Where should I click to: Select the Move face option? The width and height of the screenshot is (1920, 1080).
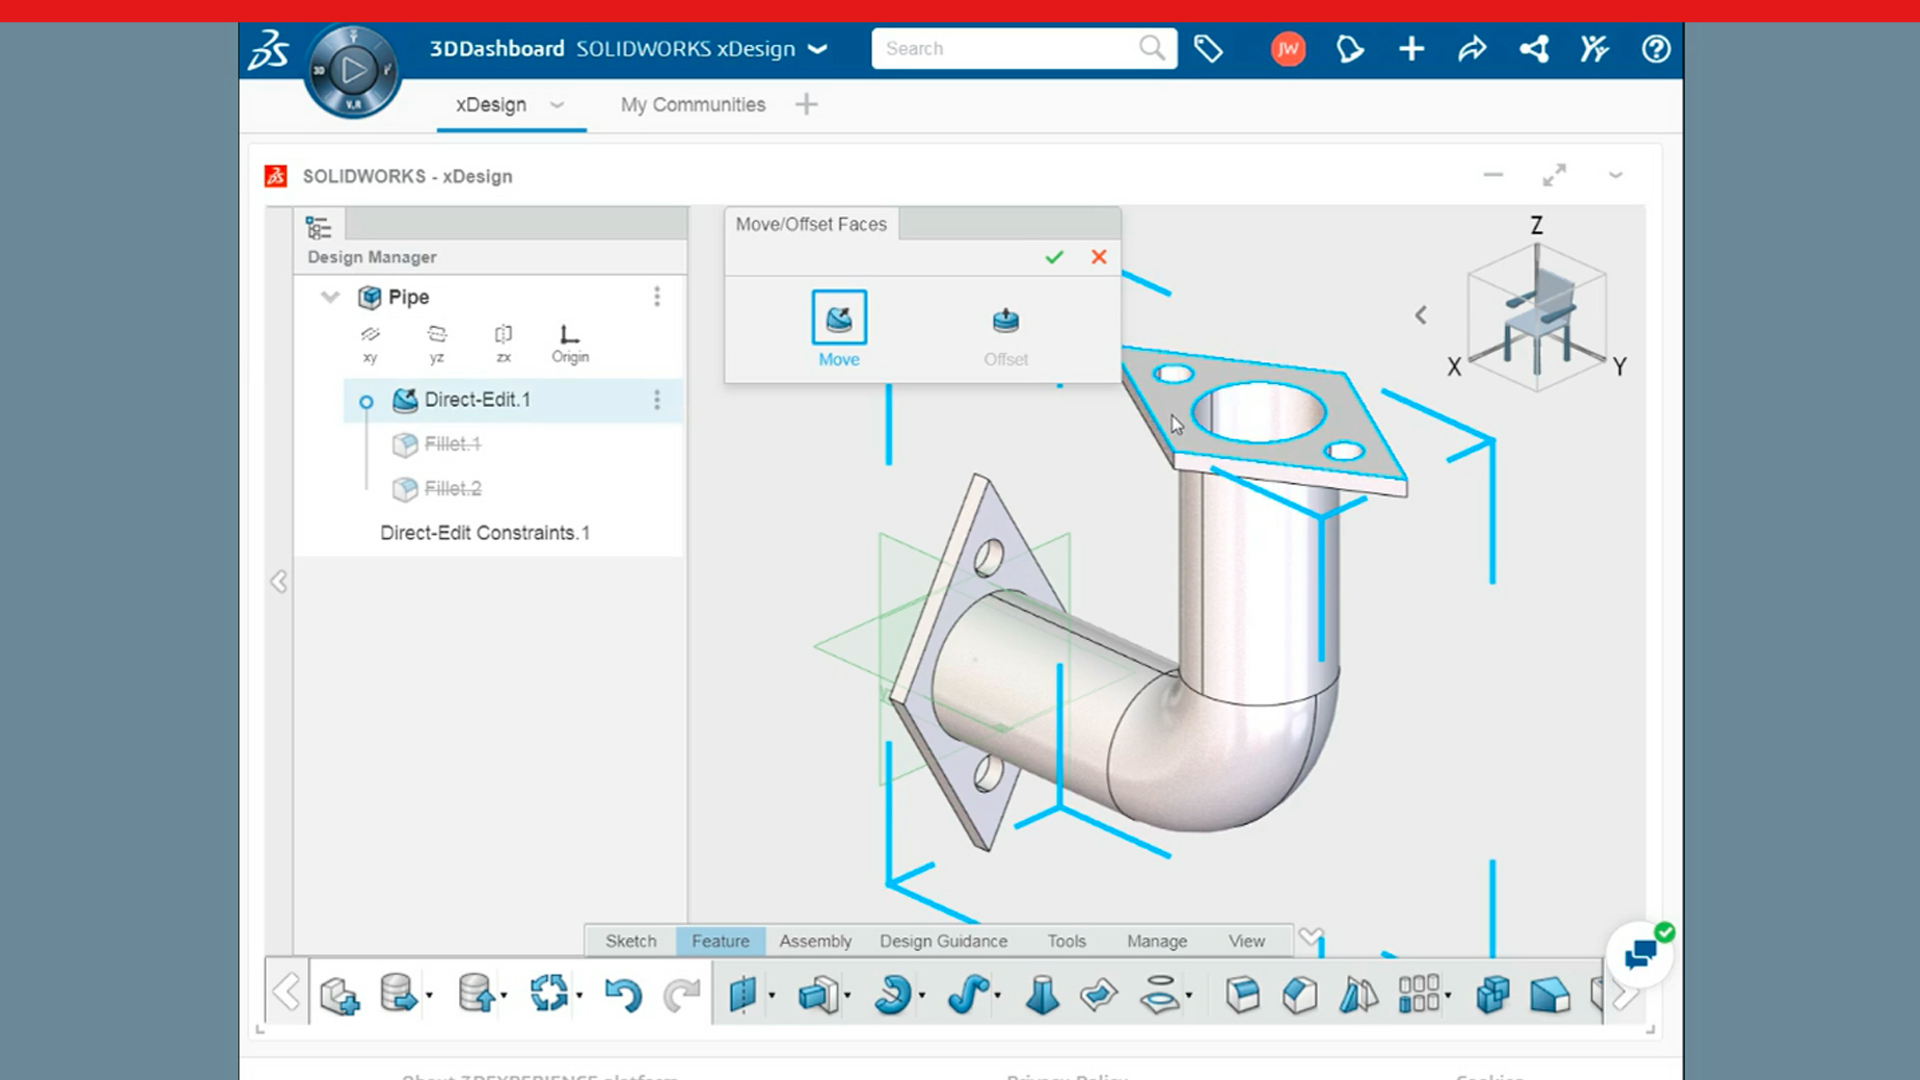(839, 330)
